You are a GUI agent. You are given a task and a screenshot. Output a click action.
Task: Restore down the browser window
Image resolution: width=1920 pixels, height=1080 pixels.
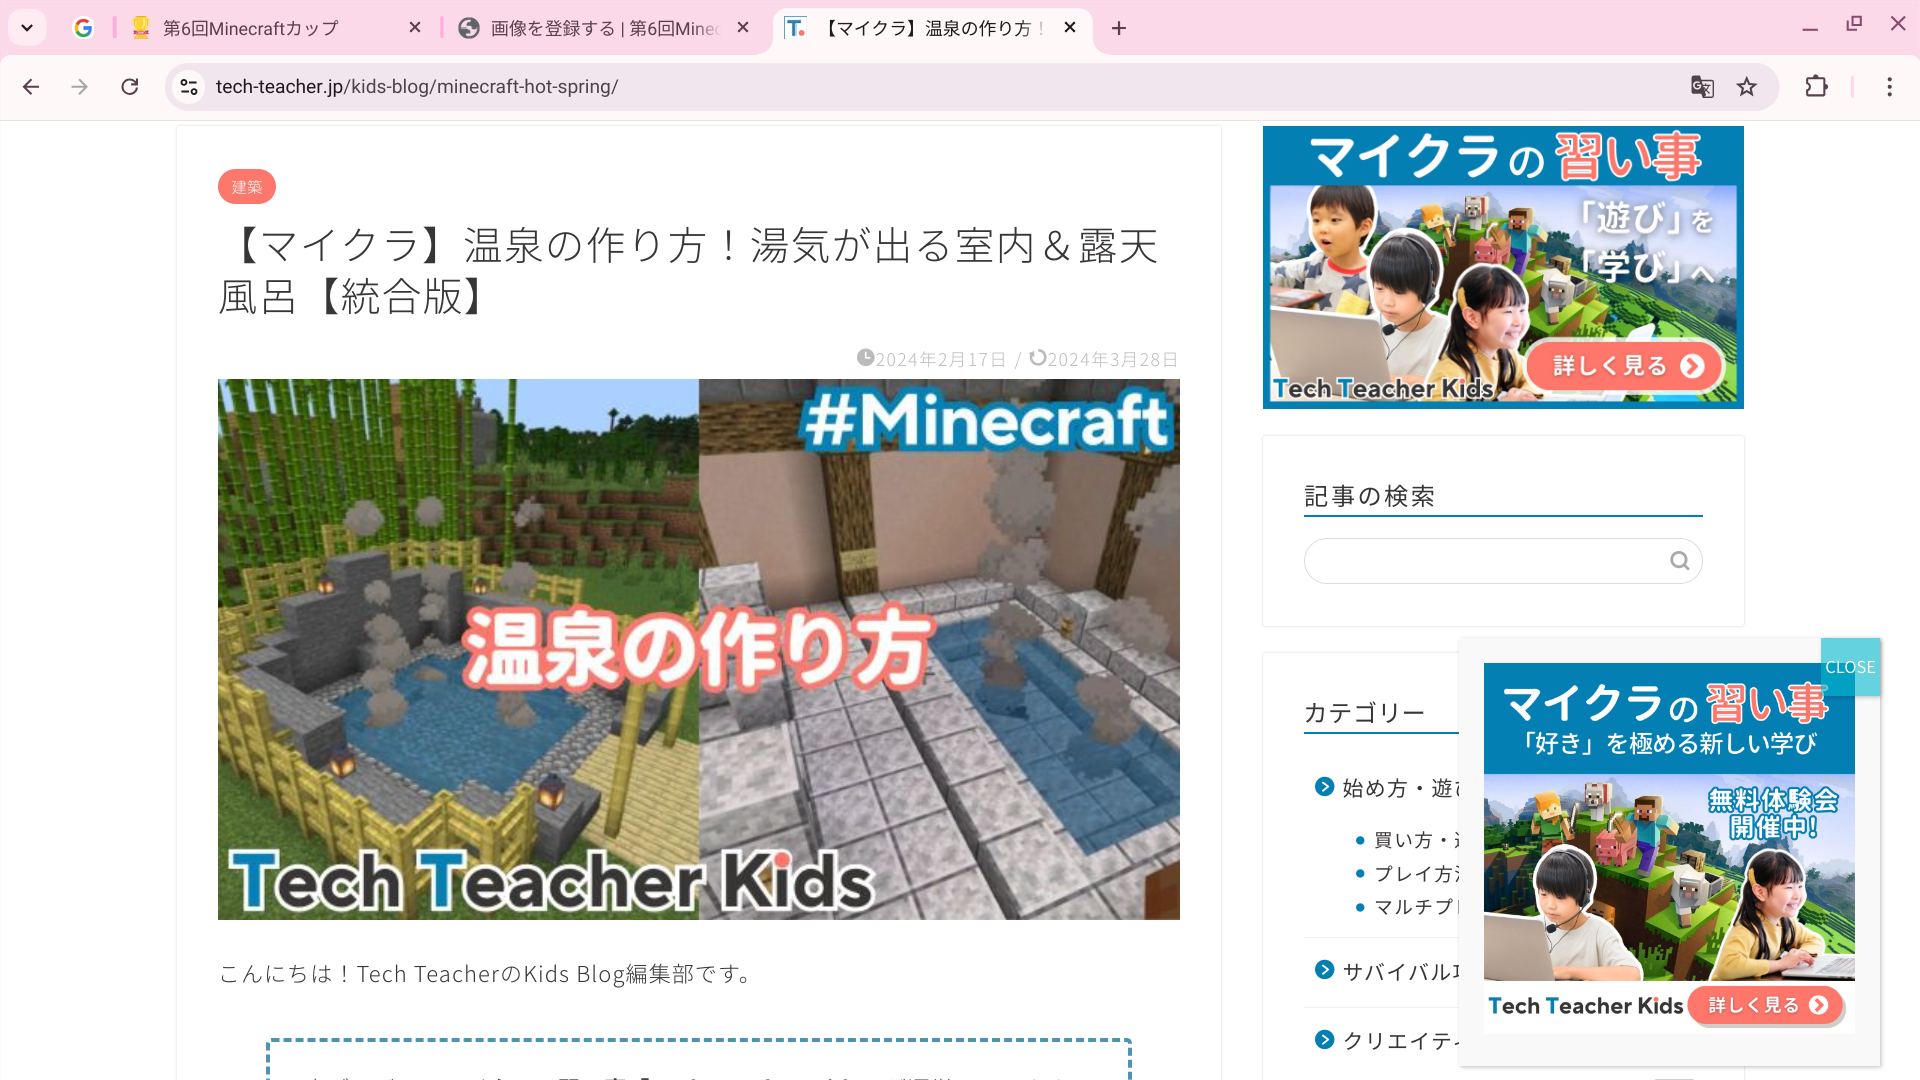pos(1854,24)
